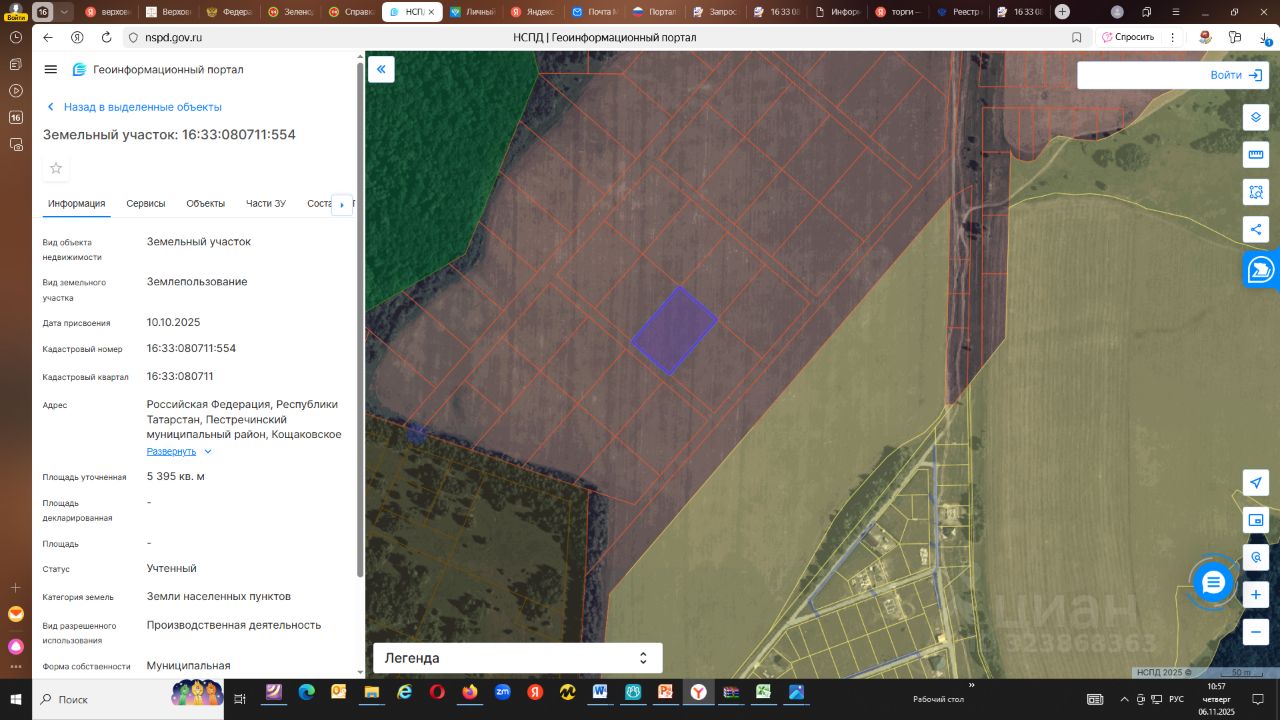Screen dimensions: 1280x720
Task: Open the media player sidebar icon
Action: [x=16, y=90]
